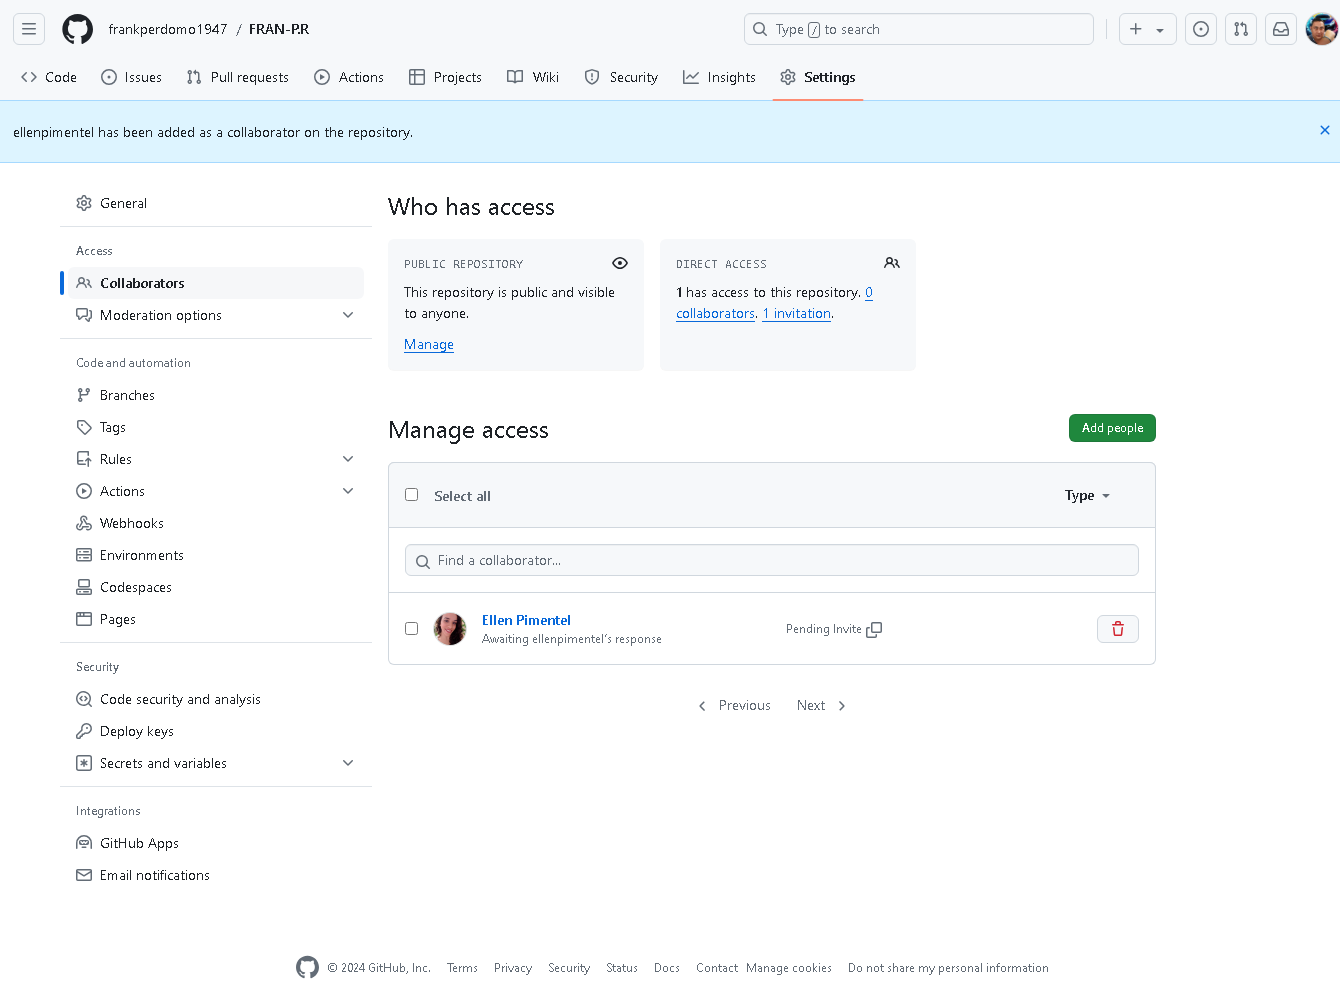
Task: Open the 1 invitation link
Action: (797, 313)
